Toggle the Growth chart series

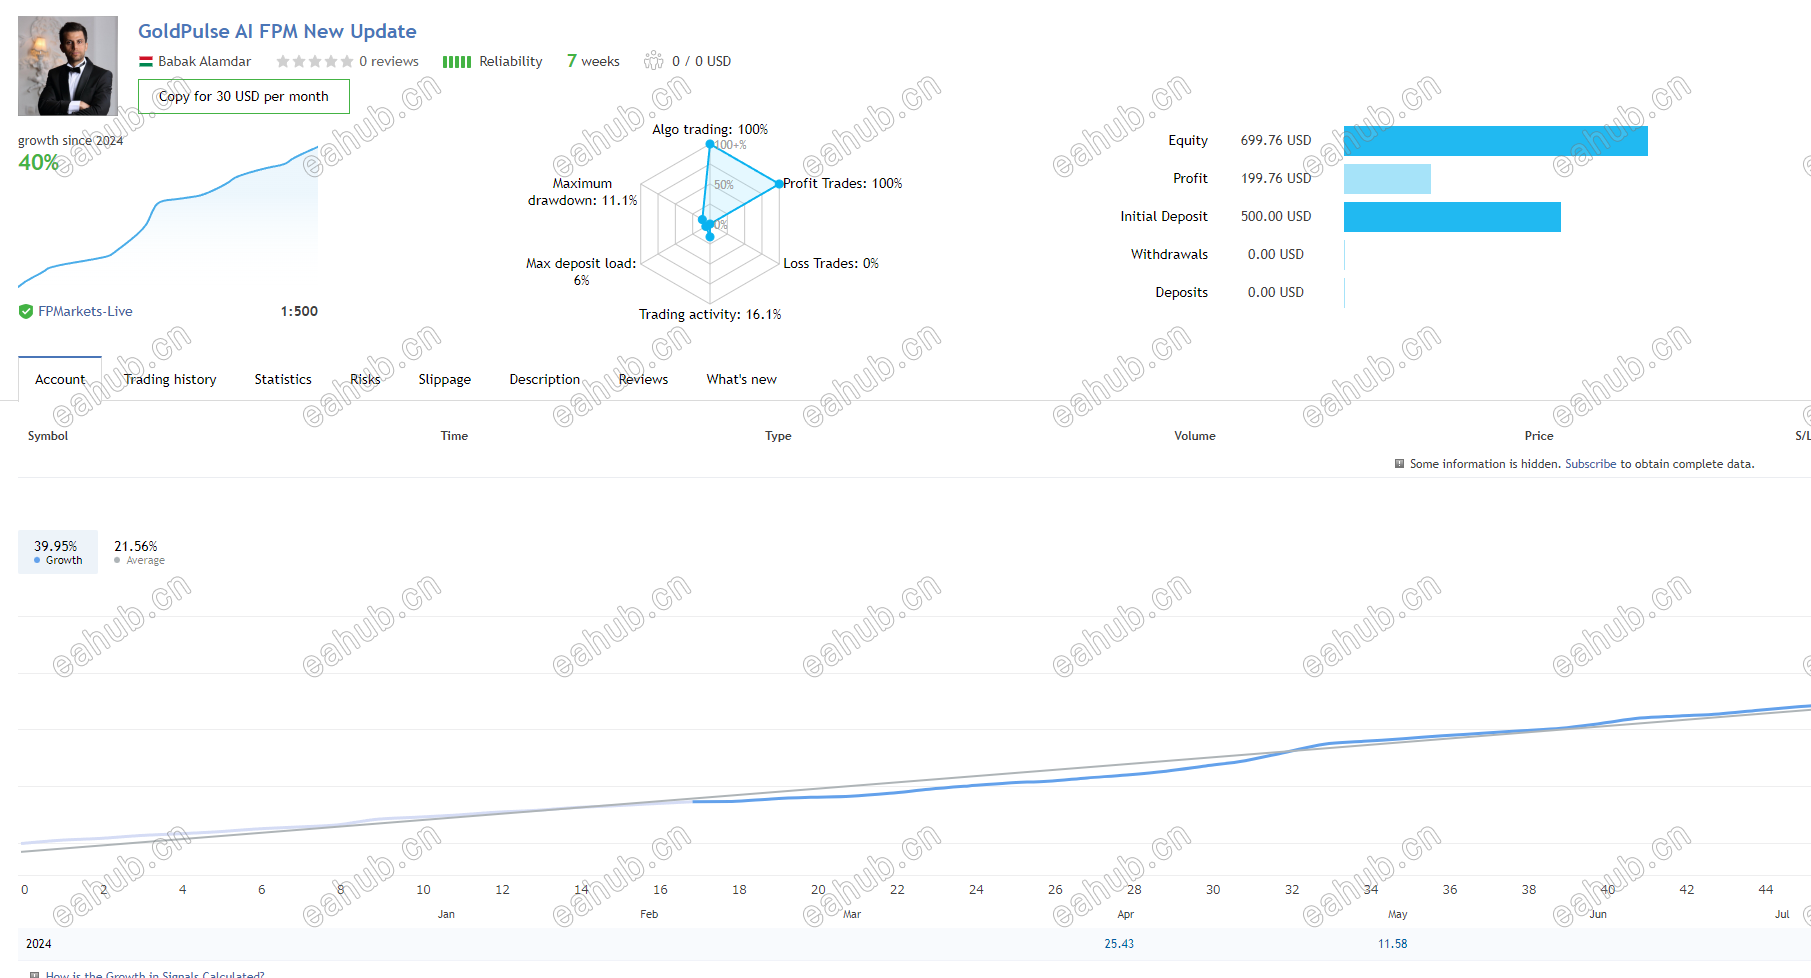pos(58,552)
